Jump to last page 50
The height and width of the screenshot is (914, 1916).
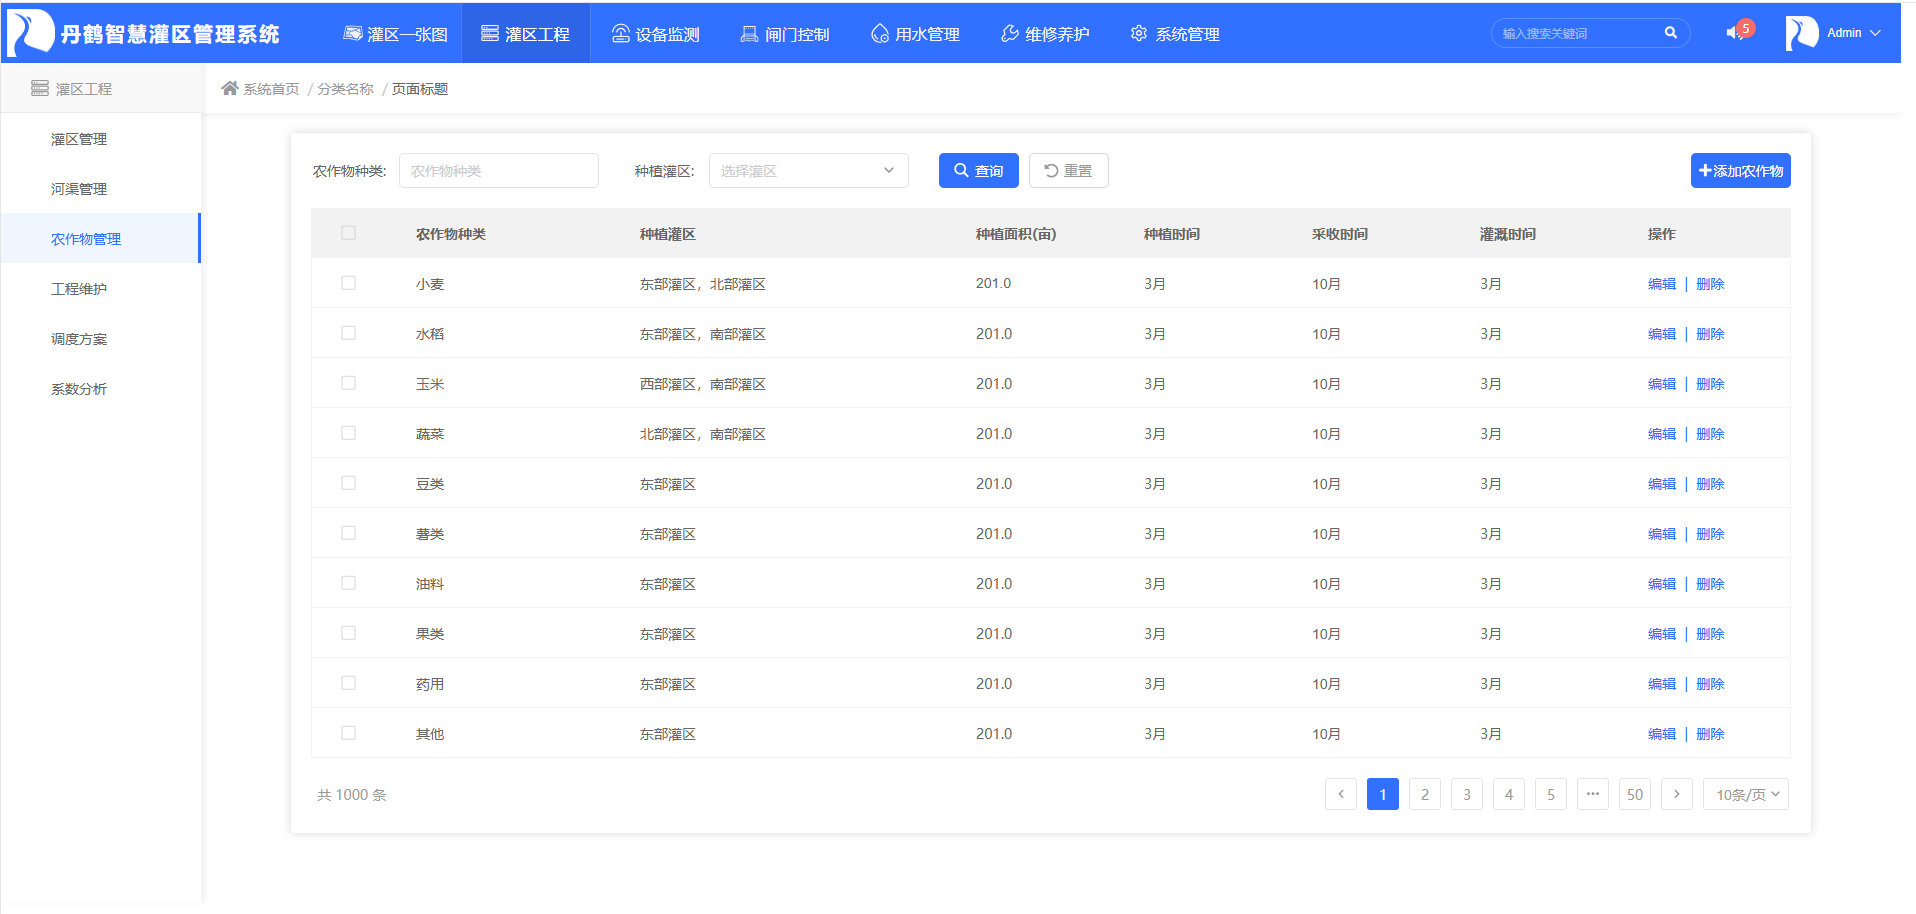pyautogui.click(x=1635, y=794)
